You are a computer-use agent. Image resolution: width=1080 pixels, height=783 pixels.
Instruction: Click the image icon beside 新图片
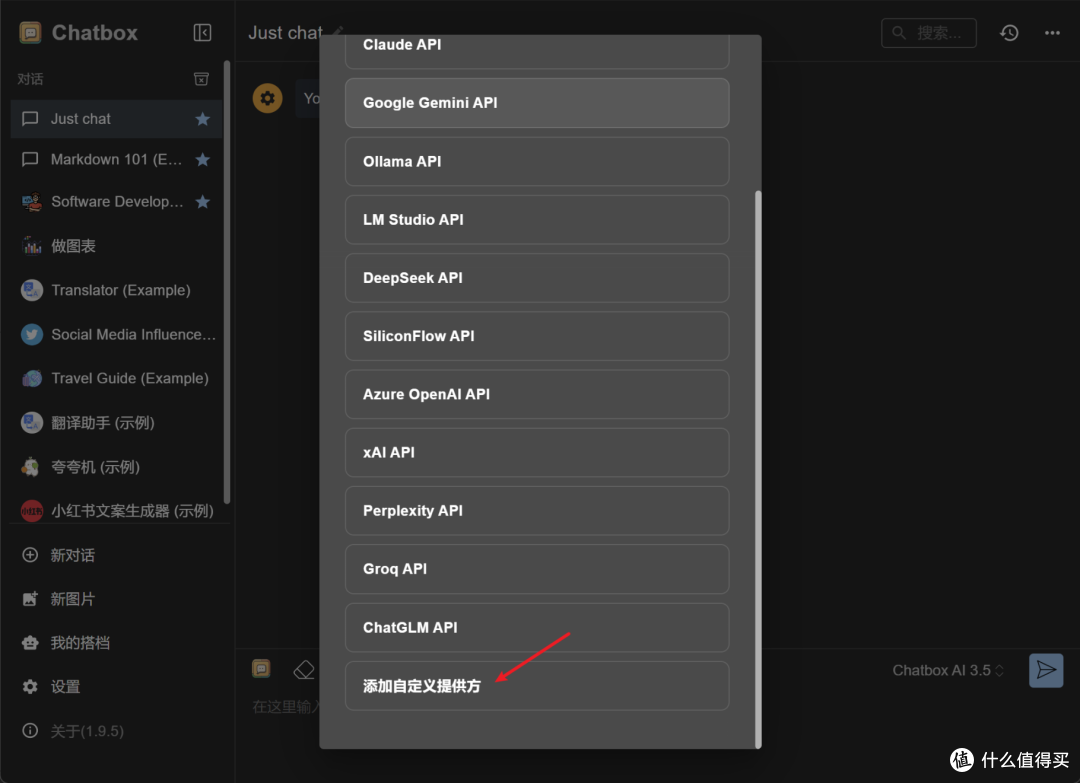tap(30, 599)
